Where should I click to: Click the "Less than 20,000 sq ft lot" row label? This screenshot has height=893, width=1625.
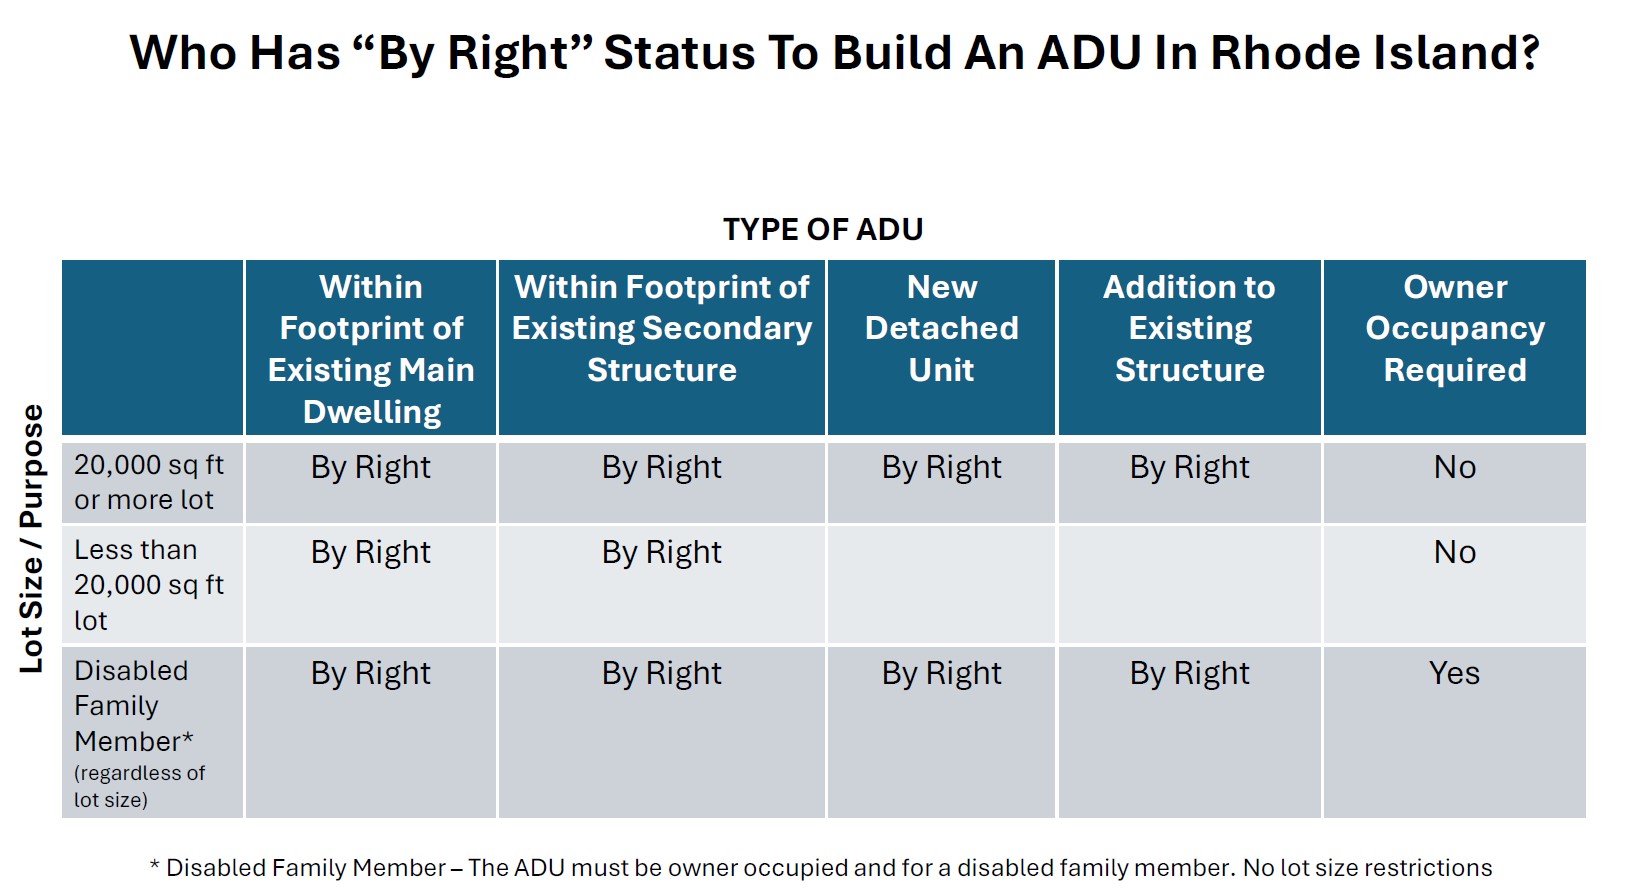pos(149,585)
